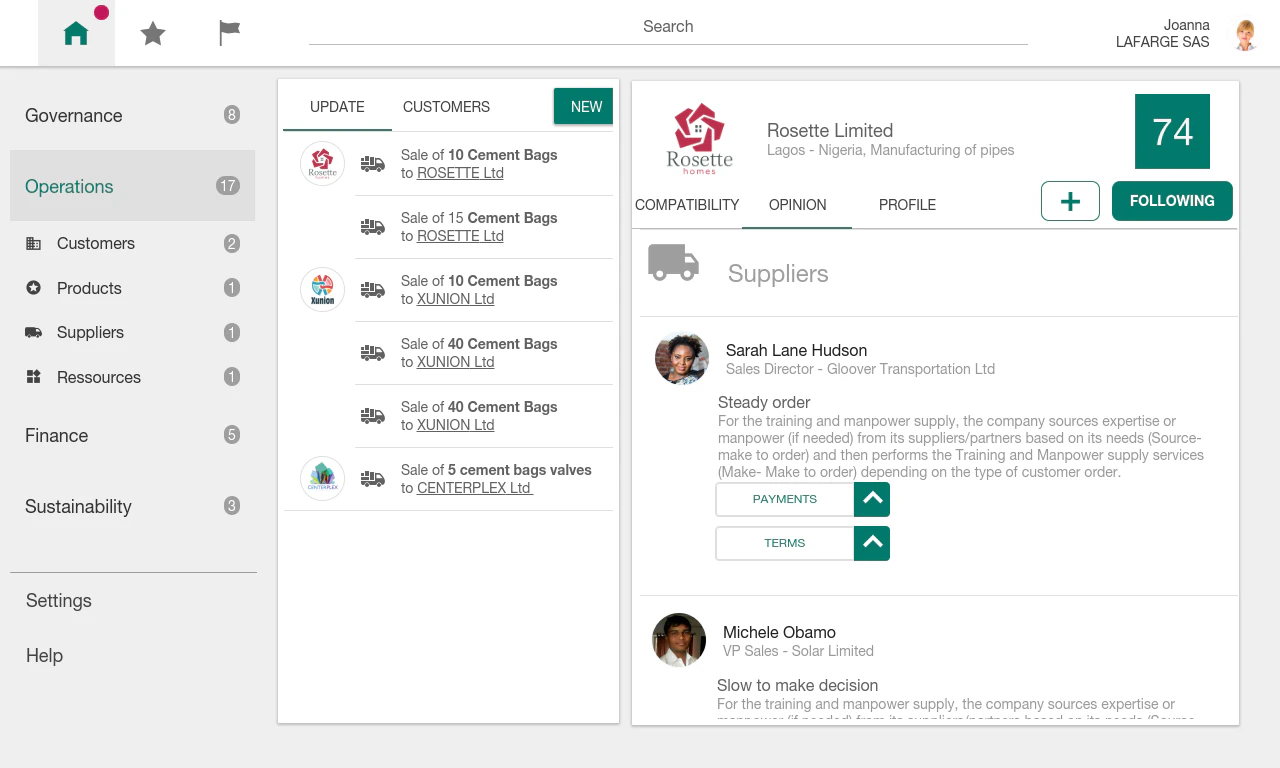The image size is (1280, 768).
Task: Collapse the Operations section
Action: pyautogui.click(x=132, y=186)
